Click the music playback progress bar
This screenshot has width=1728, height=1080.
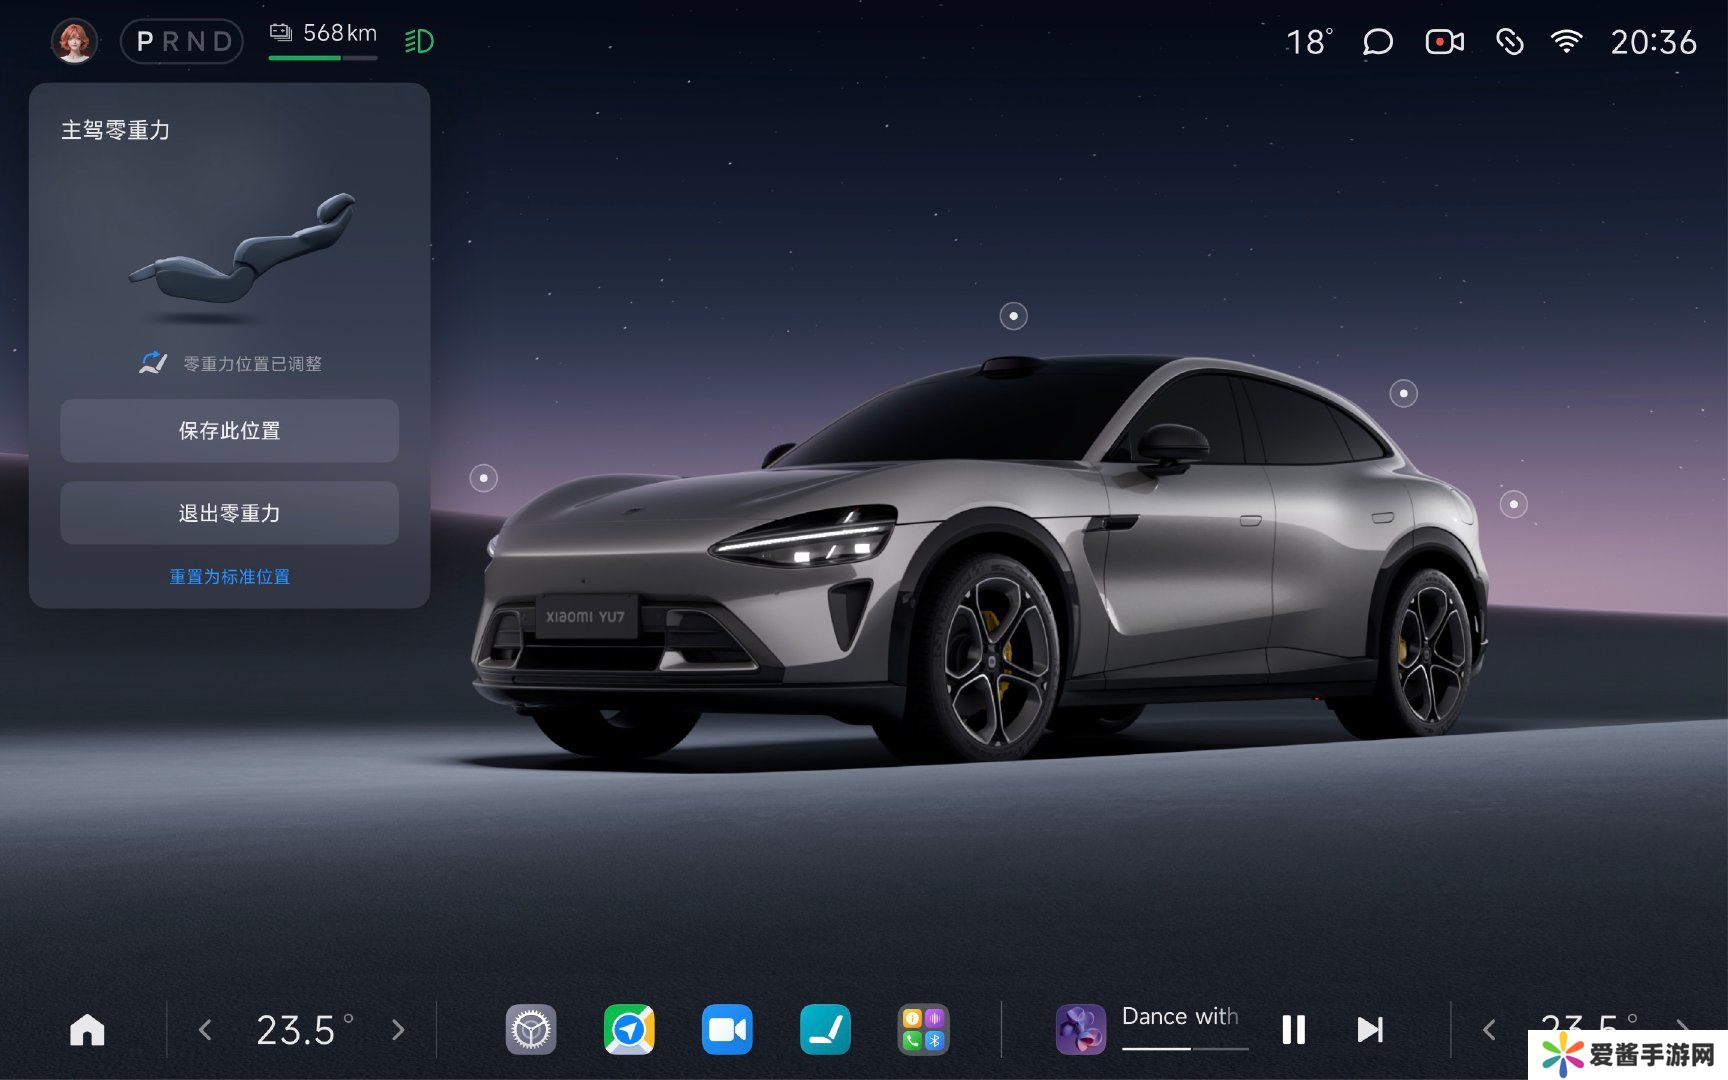click(1185, 1049)
